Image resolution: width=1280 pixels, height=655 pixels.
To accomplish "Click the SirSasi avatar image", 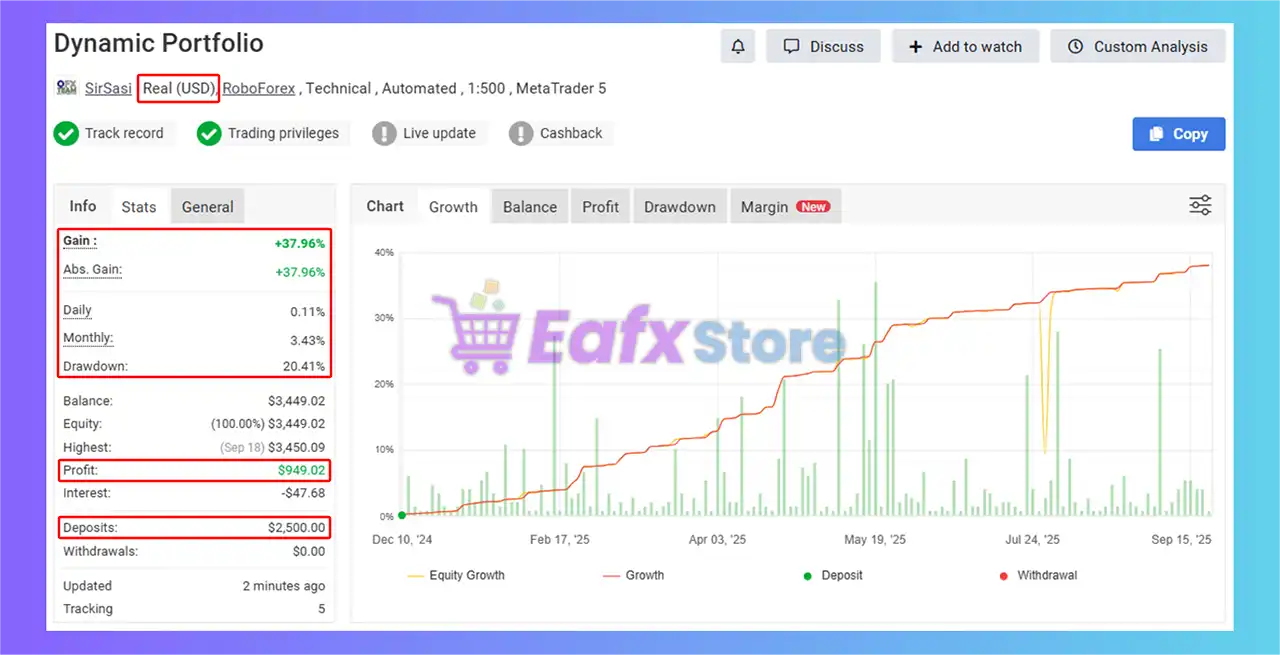I will click(x=66, y=88).
